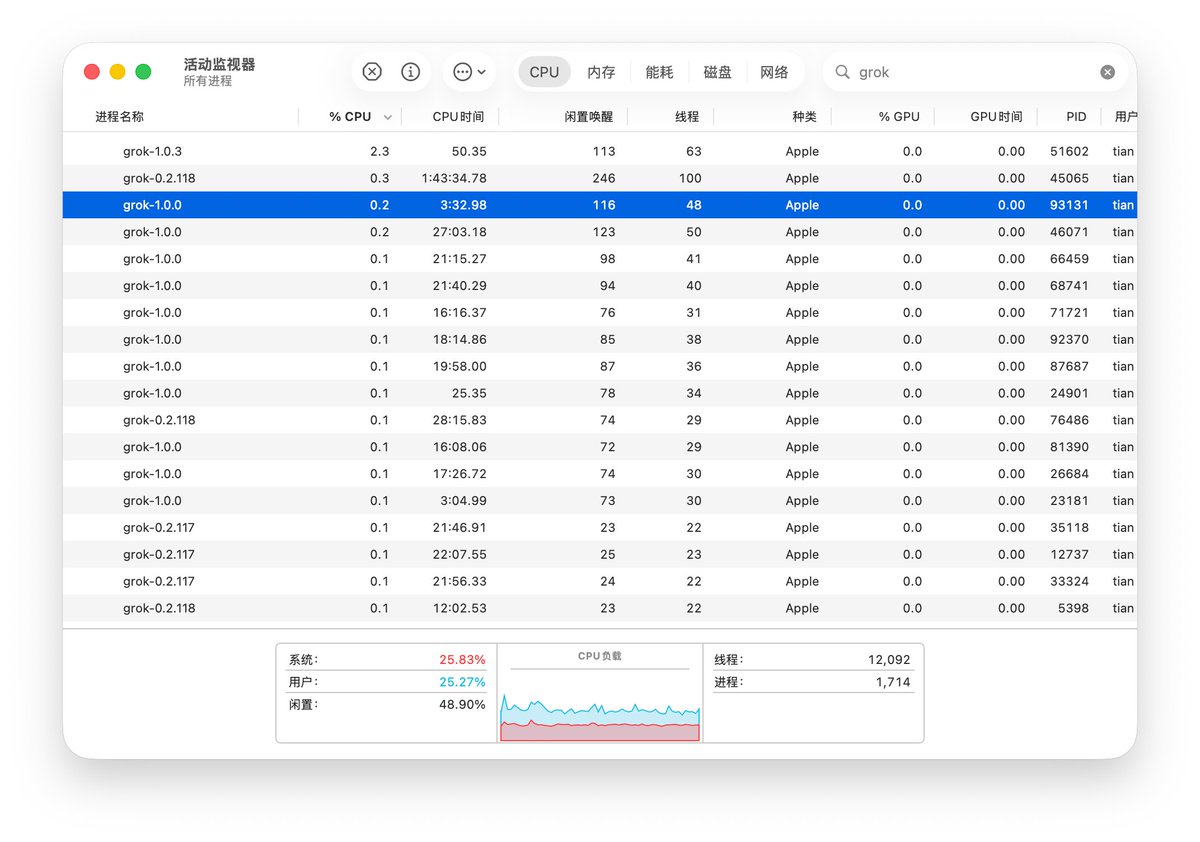Select process with PID 24901
Screen dimensions: 1200x842
[600, 394]
